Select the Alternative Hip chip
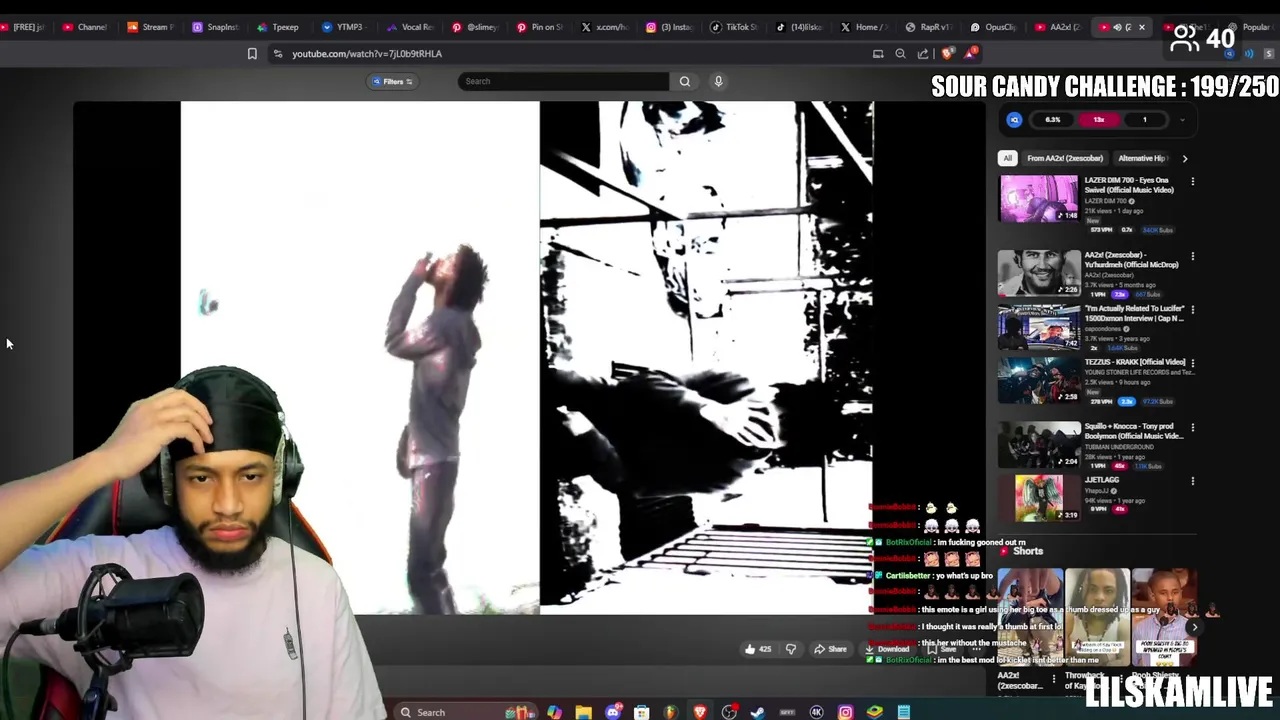The width and height of the screenshot is (1280, 720). click(1142, 158)
